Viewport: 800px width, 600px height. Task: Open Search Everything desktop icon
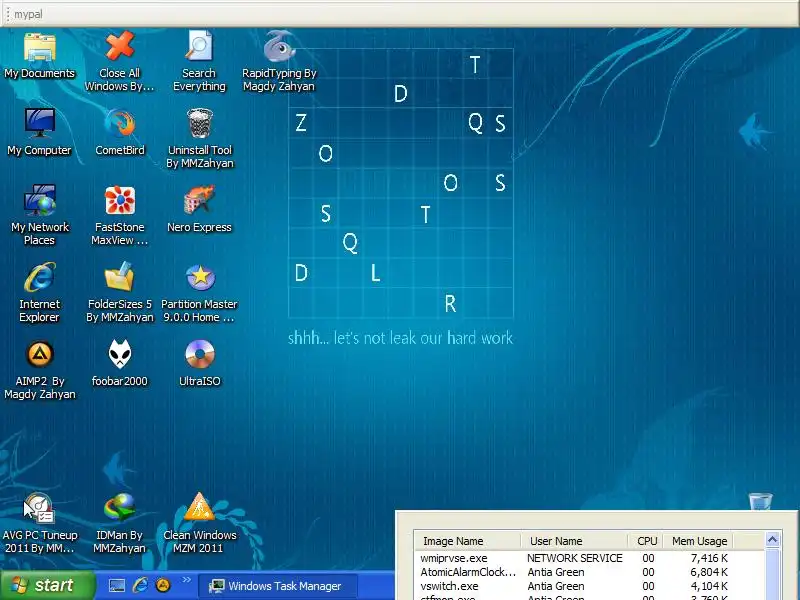(x=199, y=61)
